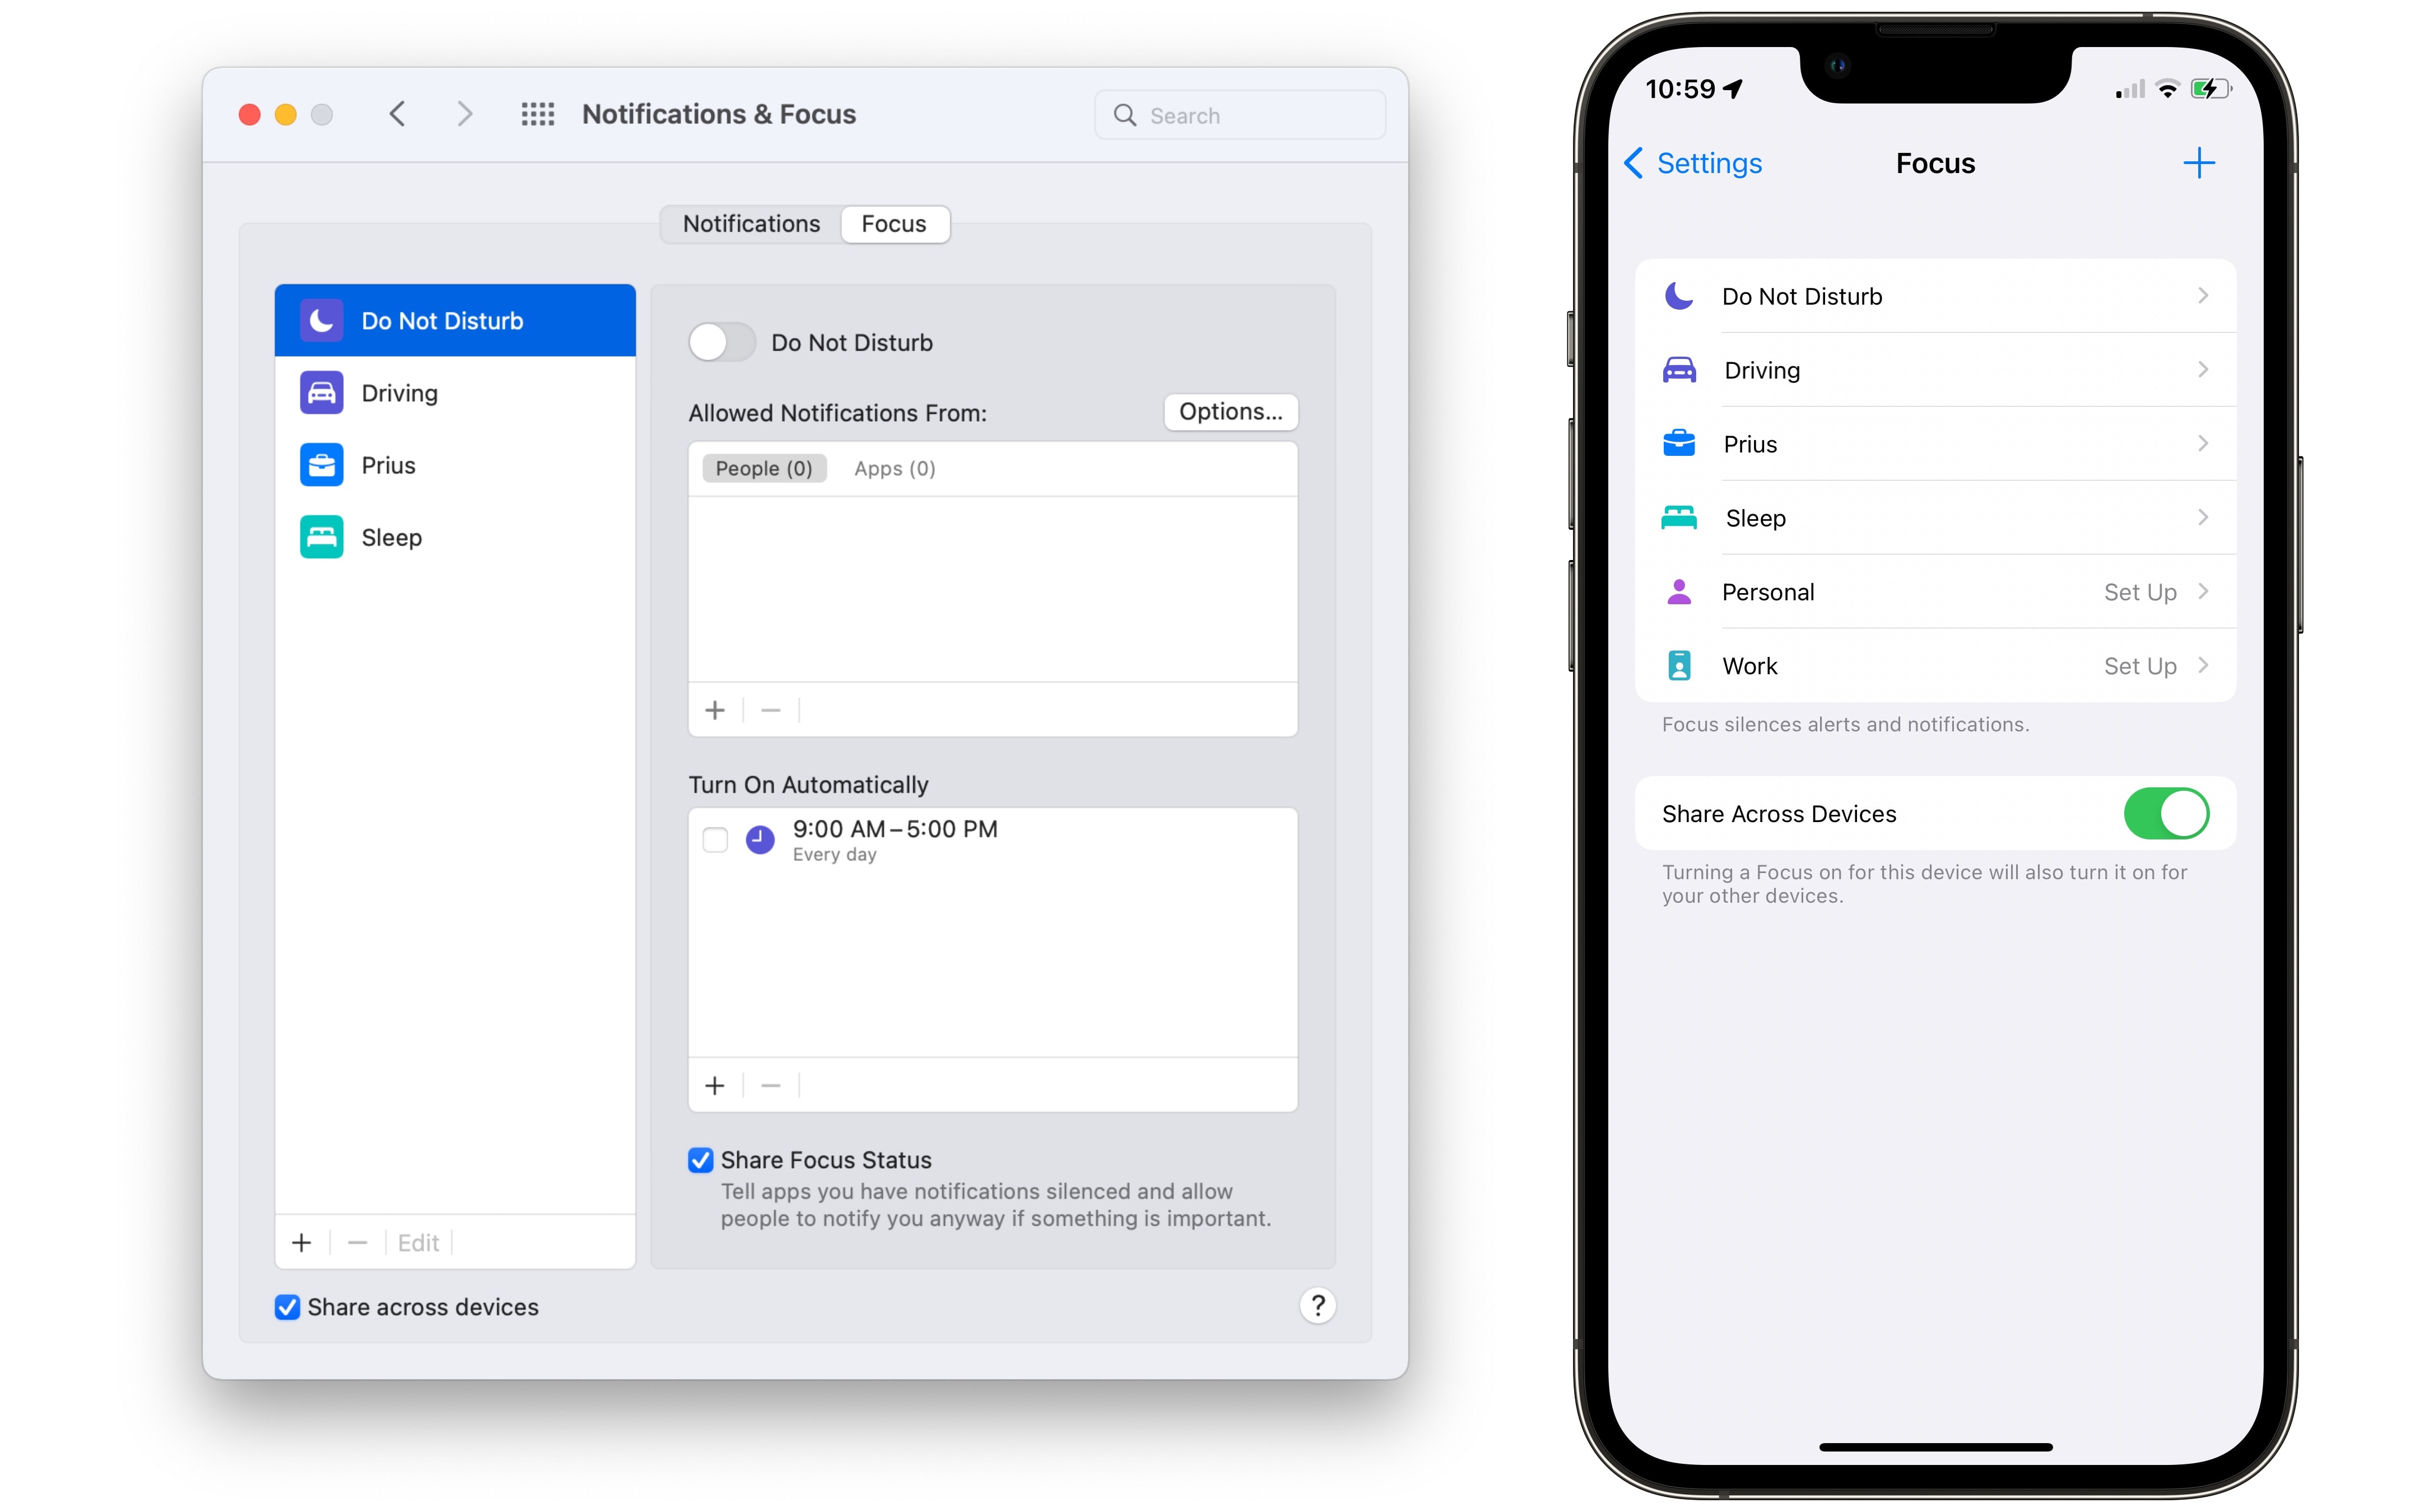Add an allowed person with plus button
This screenshot has width=2420, height=1512.
click(x=714, y=710)
